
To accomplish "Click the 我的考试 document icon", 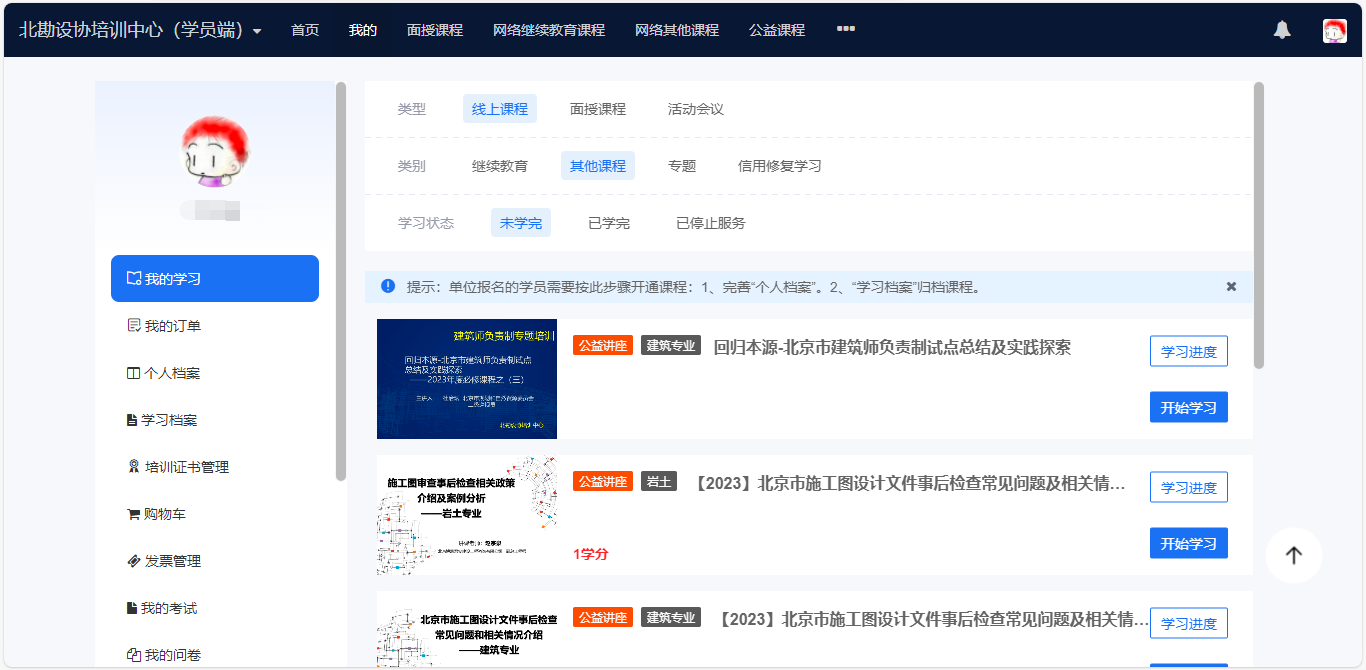I will [132, 608].
